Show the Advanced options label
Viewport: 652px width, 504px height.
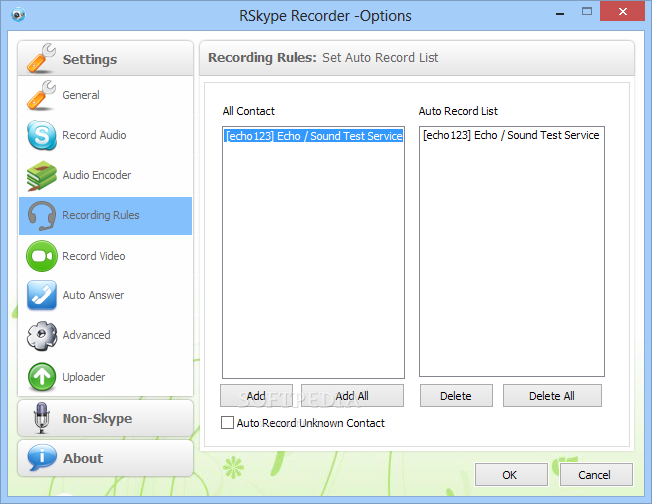86,335
